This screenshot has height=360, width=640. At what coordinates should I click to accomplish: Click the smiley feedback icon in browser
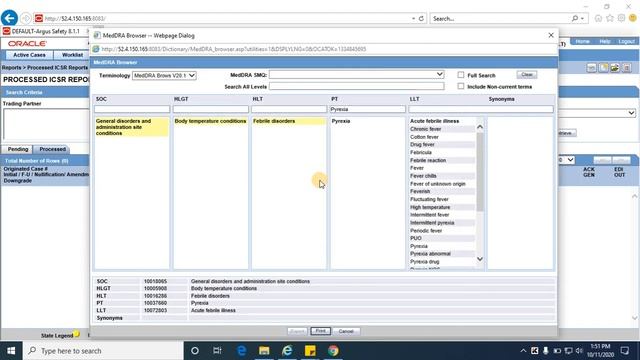pos(633,18)
